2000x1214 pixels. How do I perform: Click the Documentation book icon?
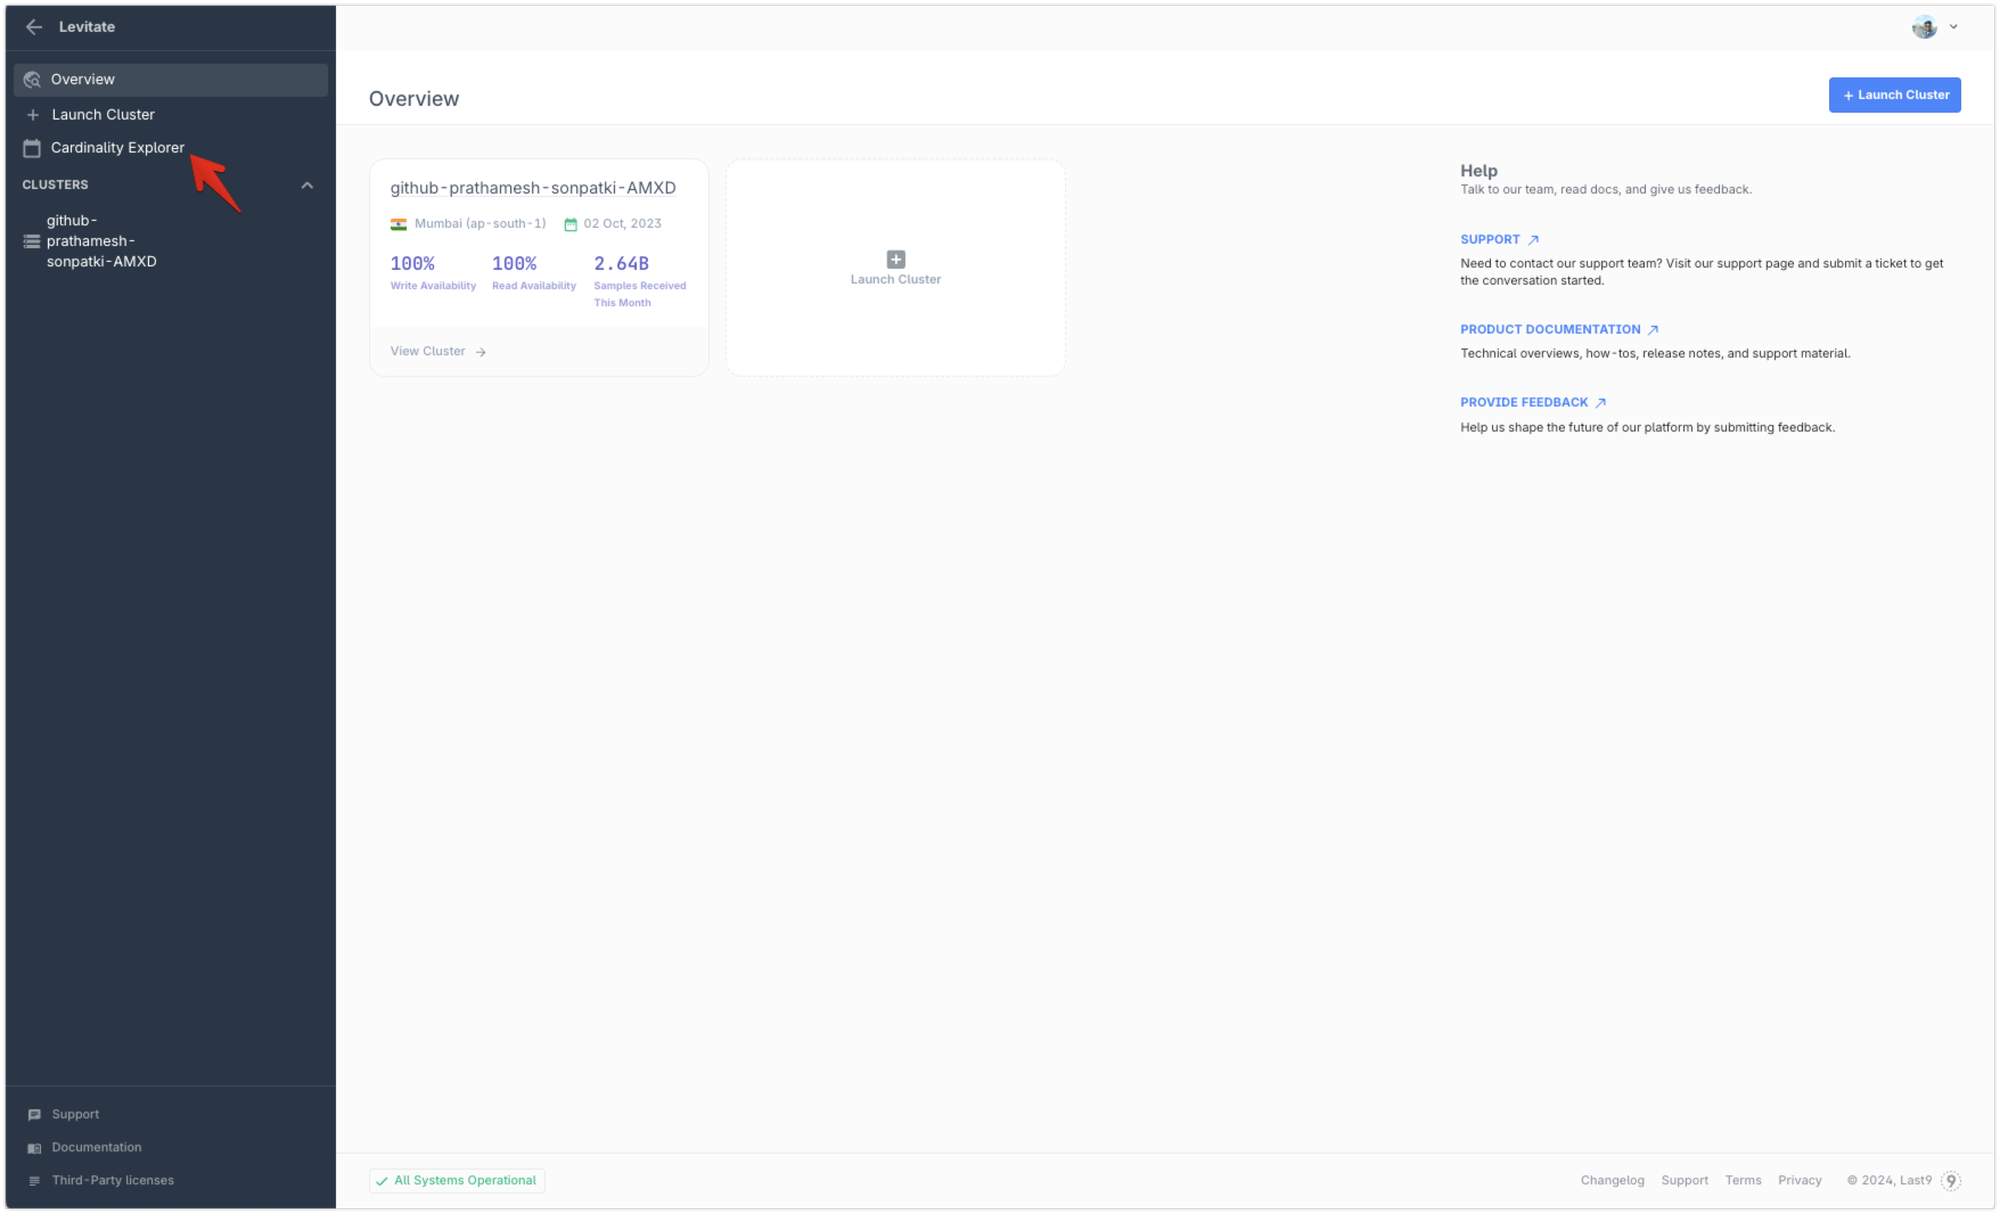(35, 1147)
